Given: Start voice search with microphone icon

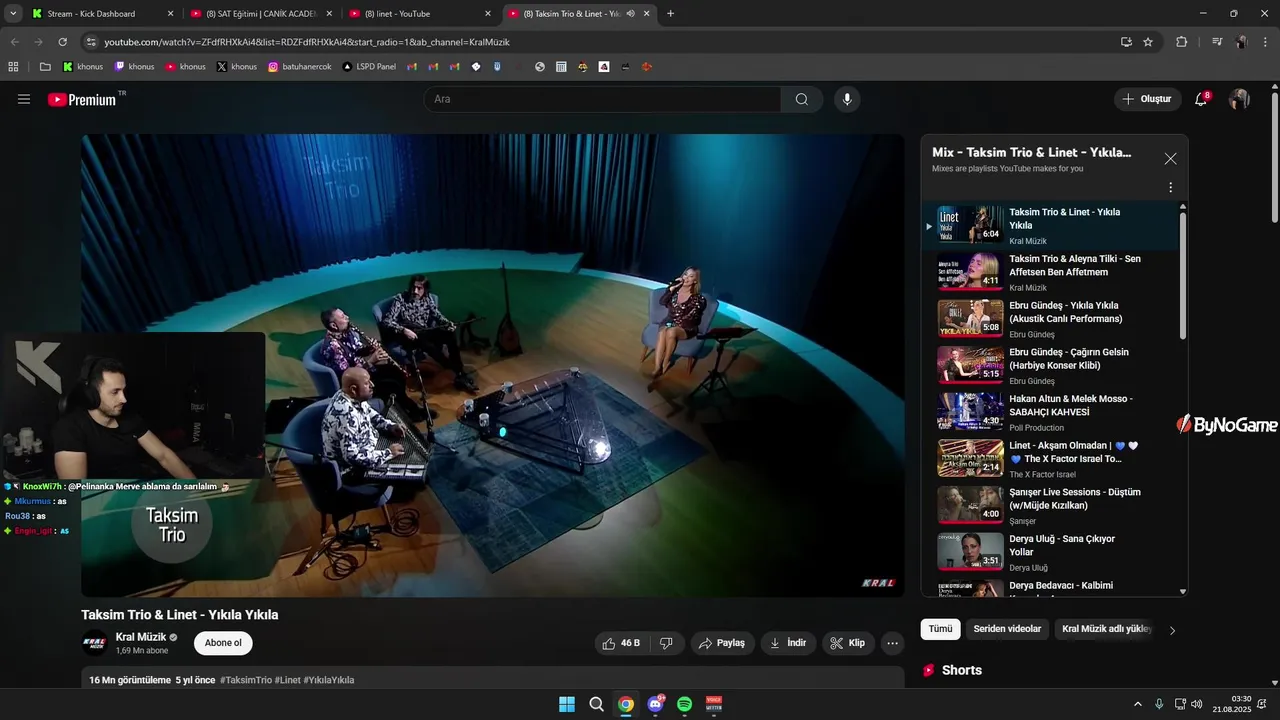Looking at the screenshot, I should tap(847, 99).
